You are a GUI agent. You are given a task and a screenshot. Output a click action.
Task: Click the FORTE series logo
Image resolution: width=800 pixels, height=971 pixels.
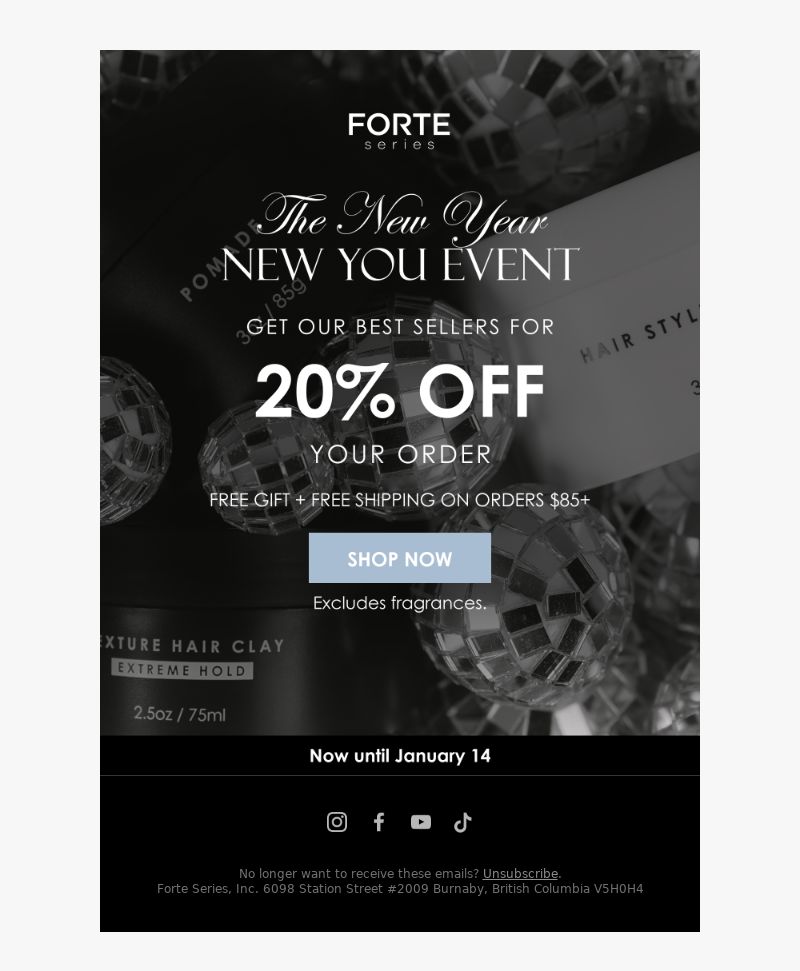click(x=399, y=131)
